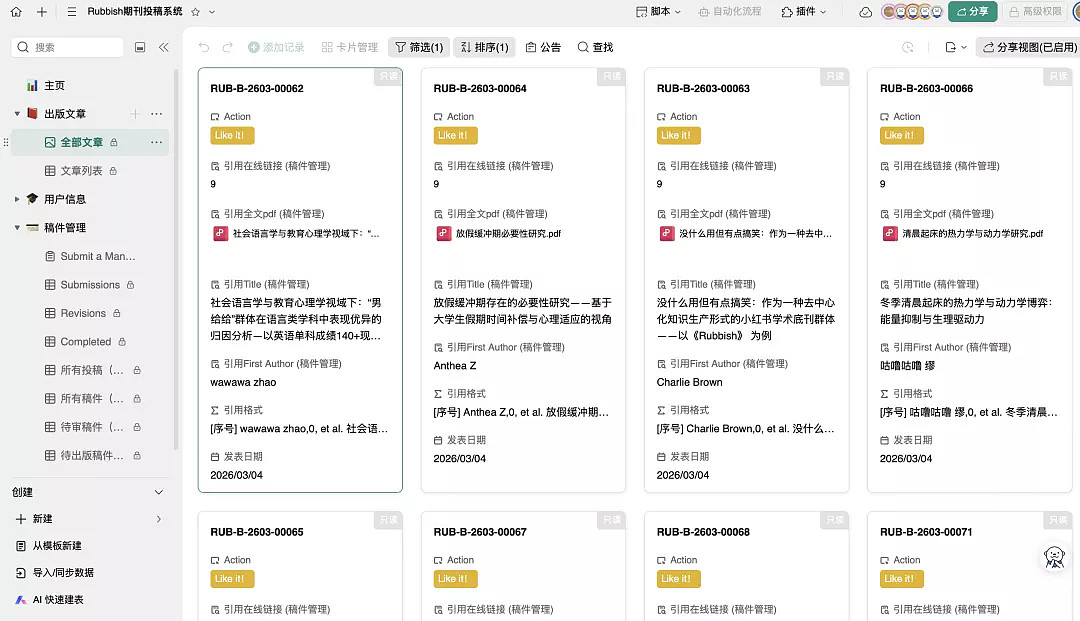Open a new tab with plus icon
Viewport: 1080px width, 621px height.
41,12
